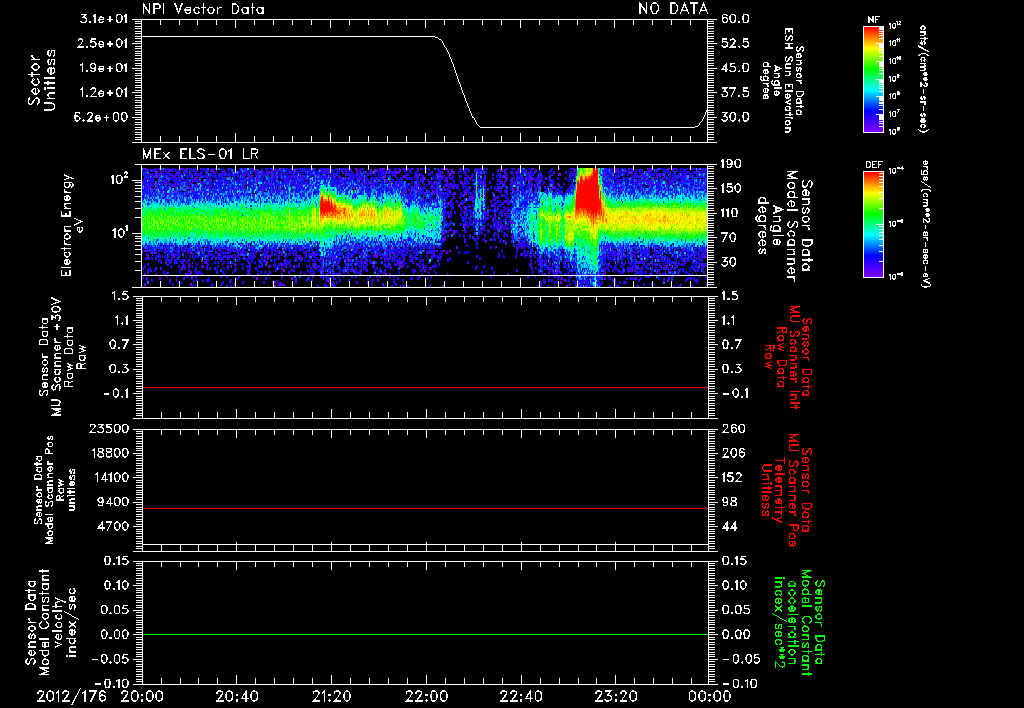Click the 20:00 time tick label
Screen dimensions: 1024x708
tap(141, 696)
